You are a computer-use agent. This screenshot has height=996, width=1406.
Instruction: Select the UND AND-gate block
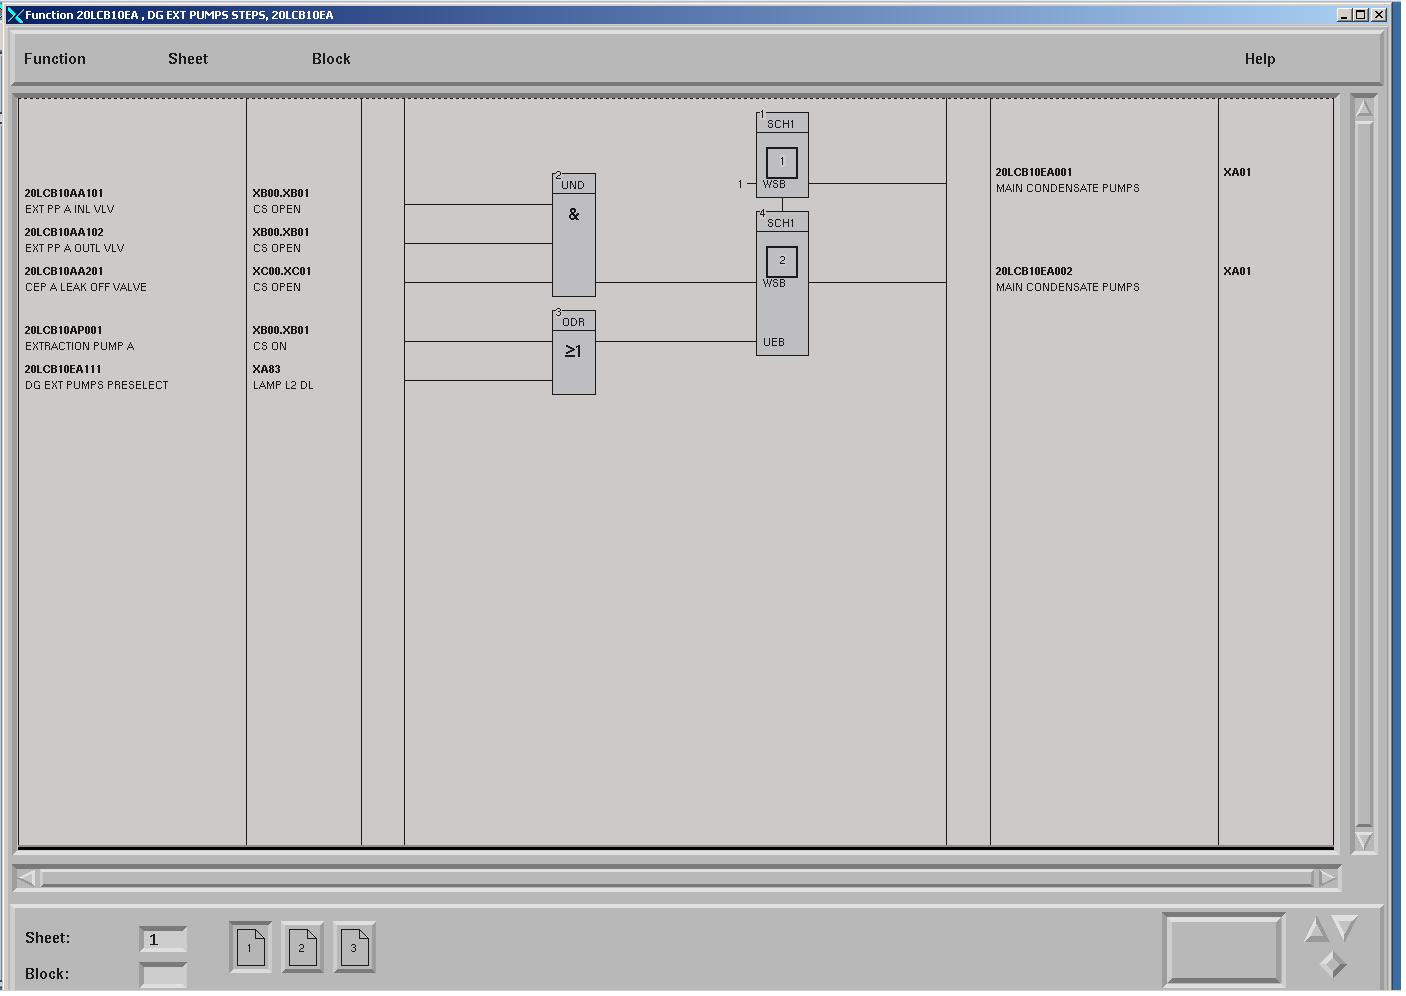[574, 235]
